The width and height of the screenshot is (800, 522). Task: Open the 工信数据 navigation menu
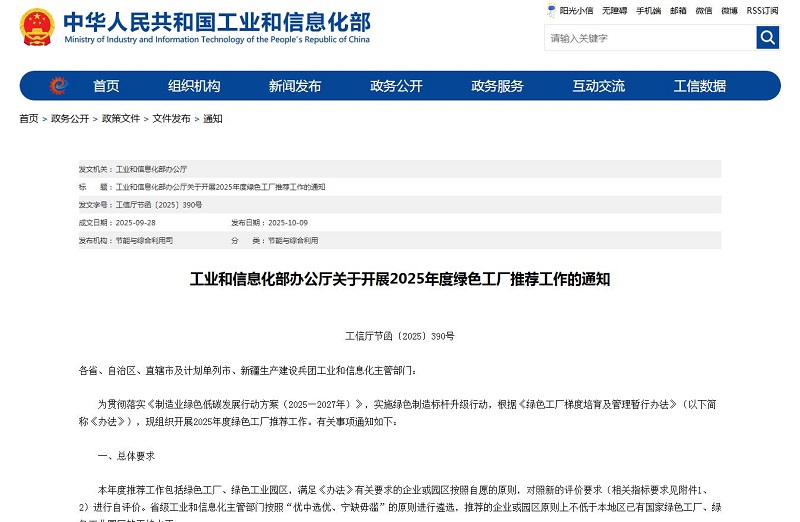click(699, 86)
